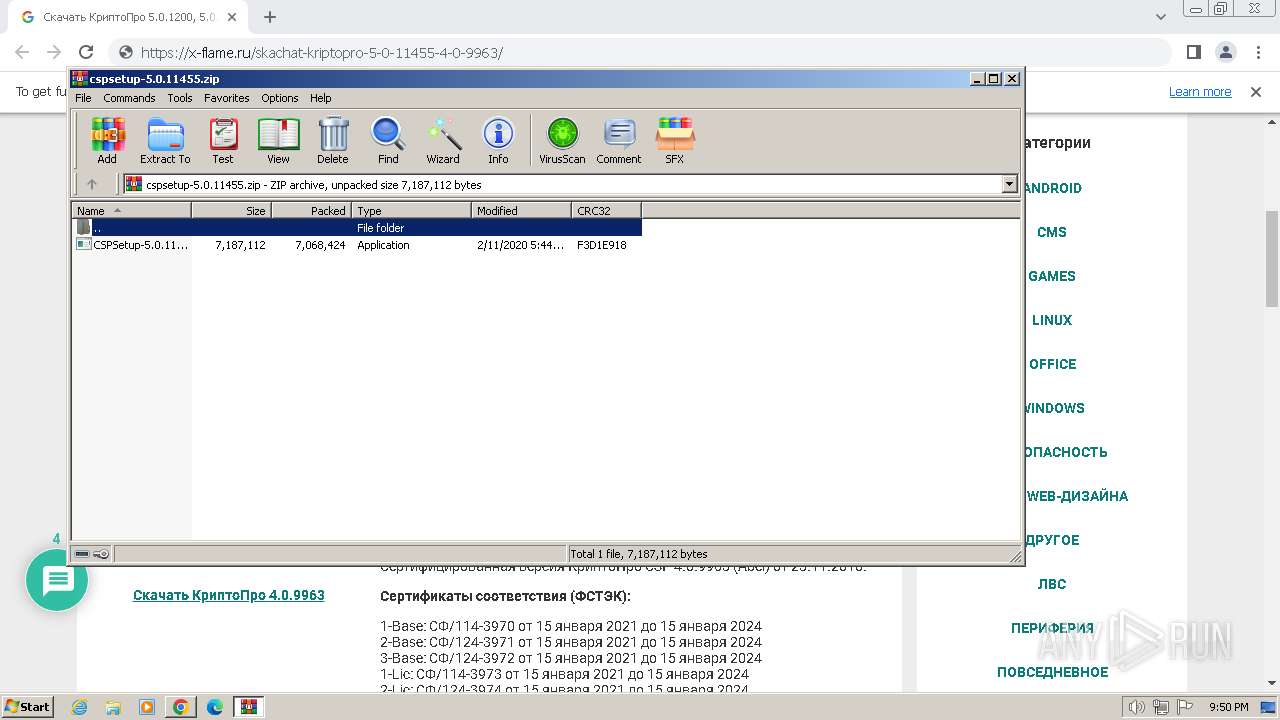Click the Learn more link

[1200, 91]
